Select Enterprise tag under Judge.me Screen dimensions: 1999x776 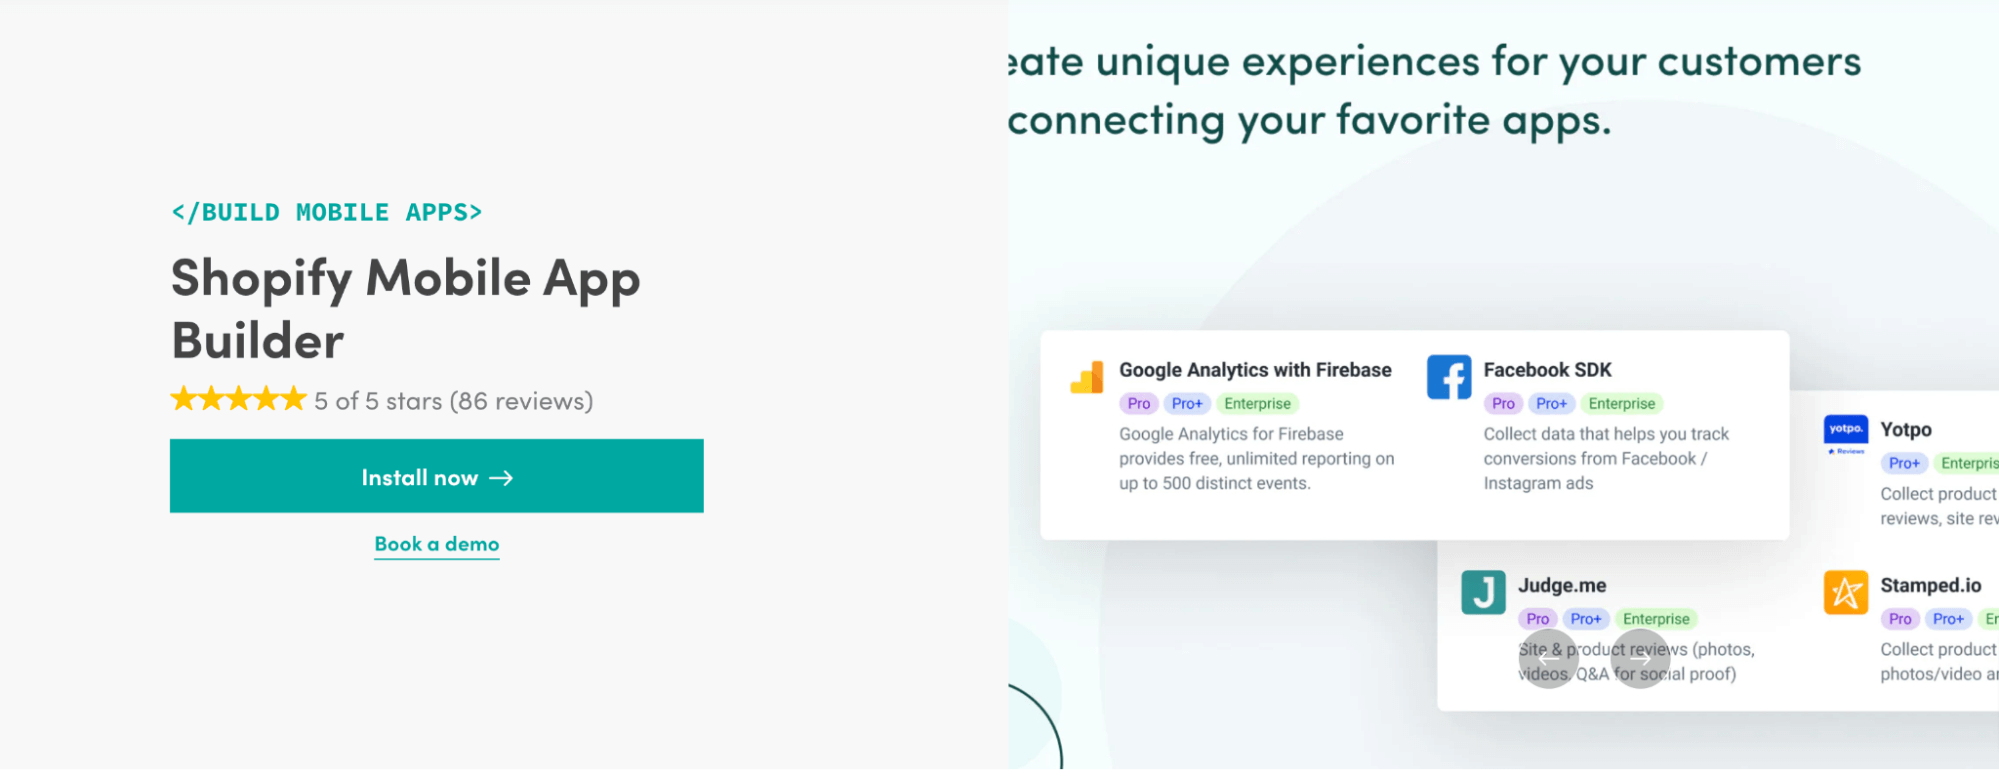pos(1656,619)
